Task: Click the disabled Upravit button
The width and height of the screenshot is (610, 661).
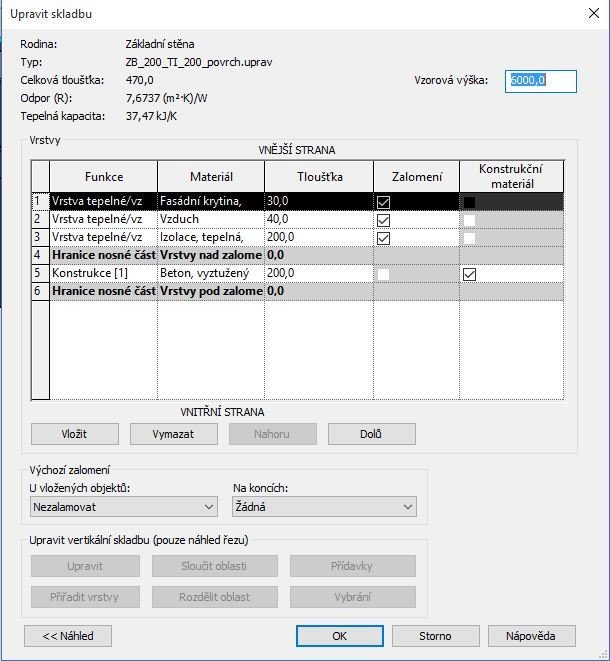Action: click(85, 566)
